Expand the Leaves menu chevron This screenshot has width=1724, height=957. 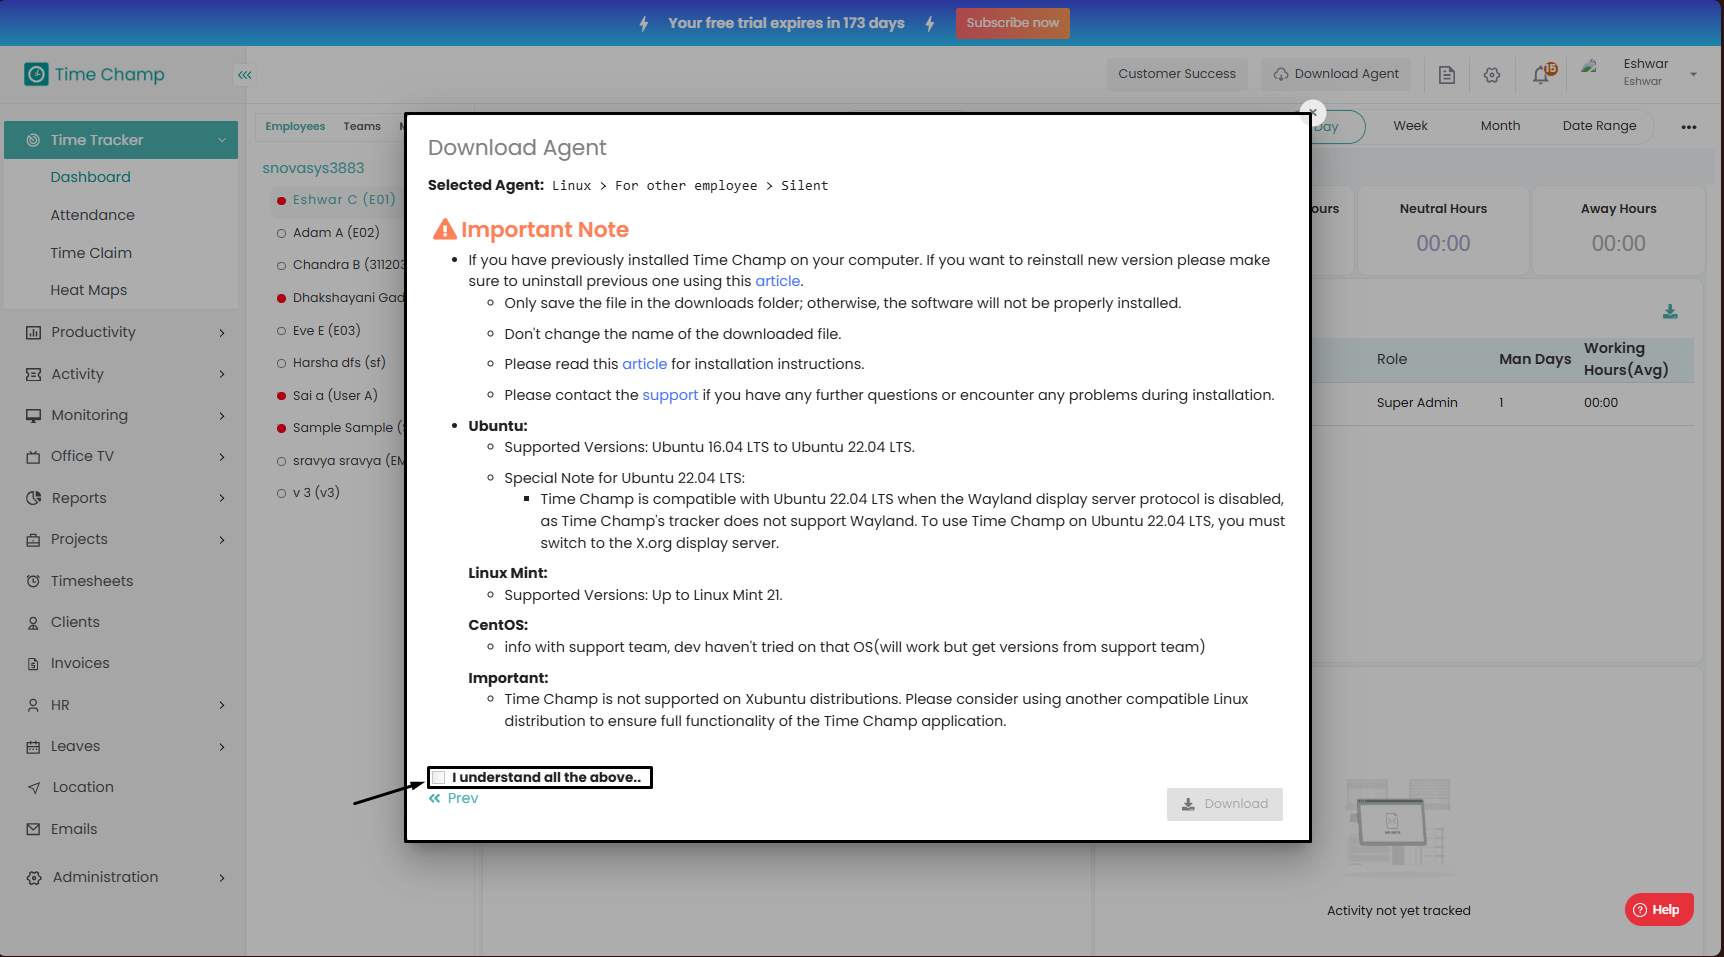click(x=222, y=747)
